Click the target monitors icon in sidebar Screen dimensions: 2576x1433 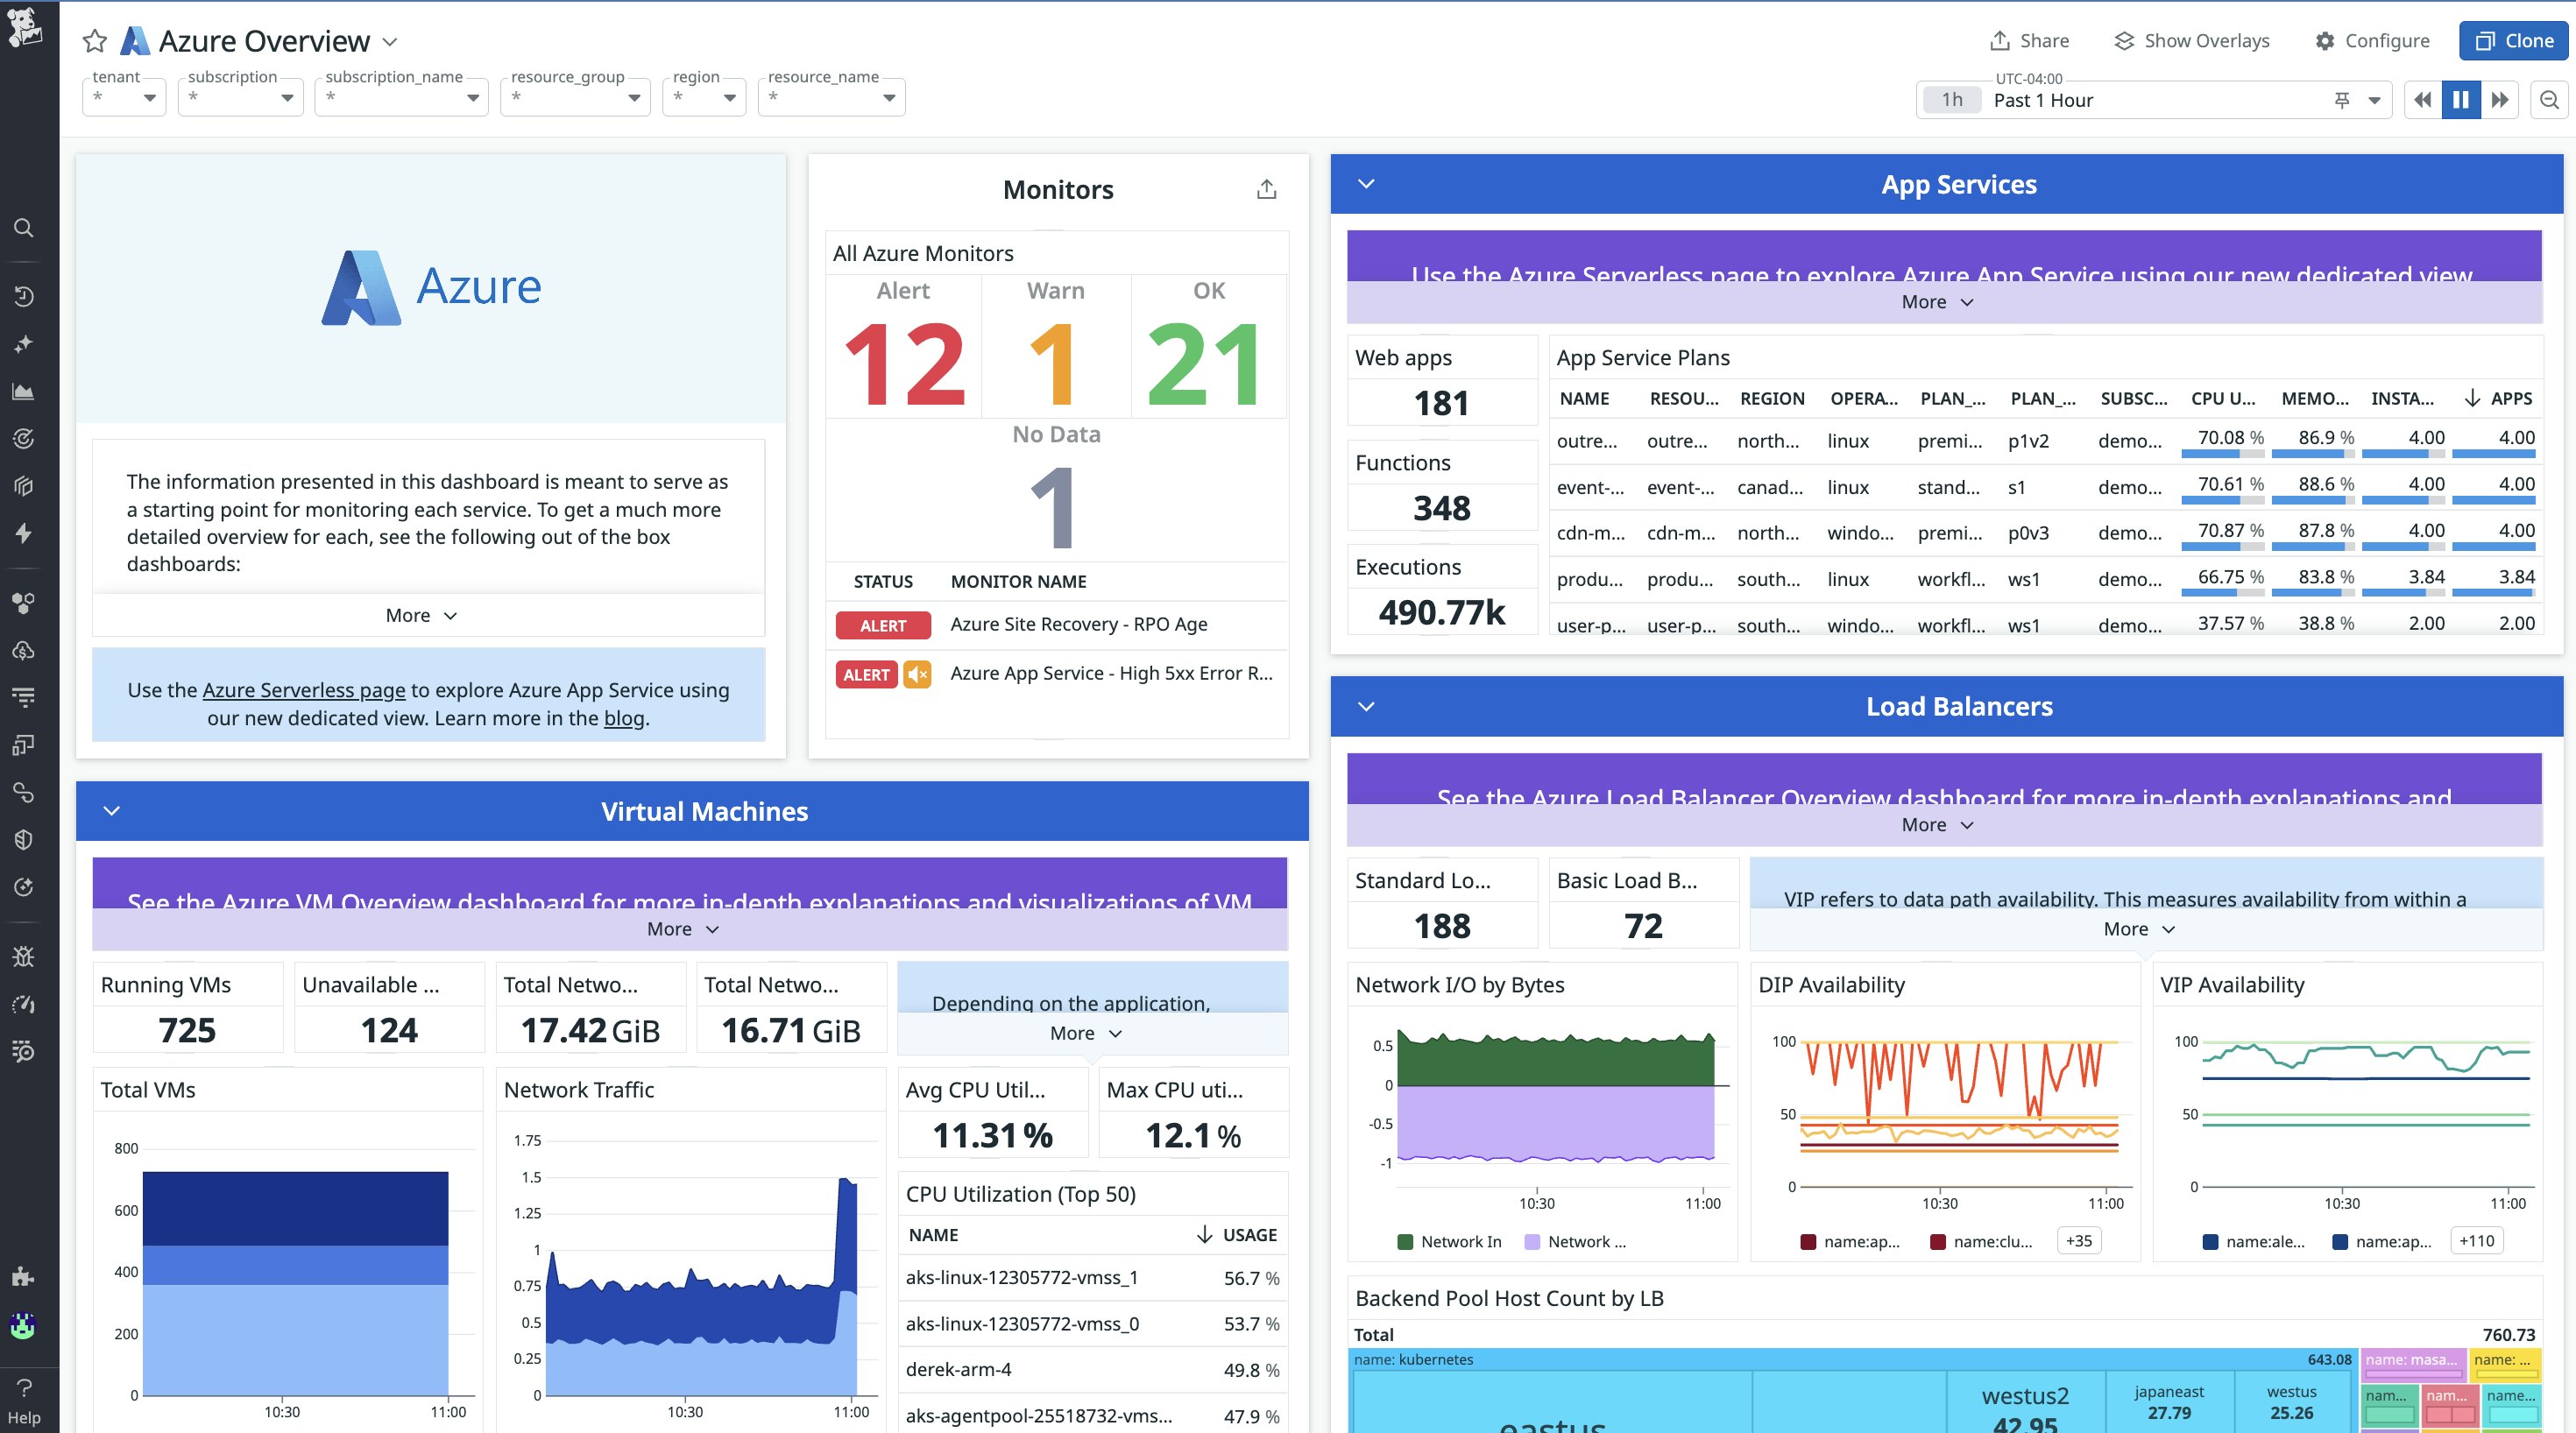(24, 438)
